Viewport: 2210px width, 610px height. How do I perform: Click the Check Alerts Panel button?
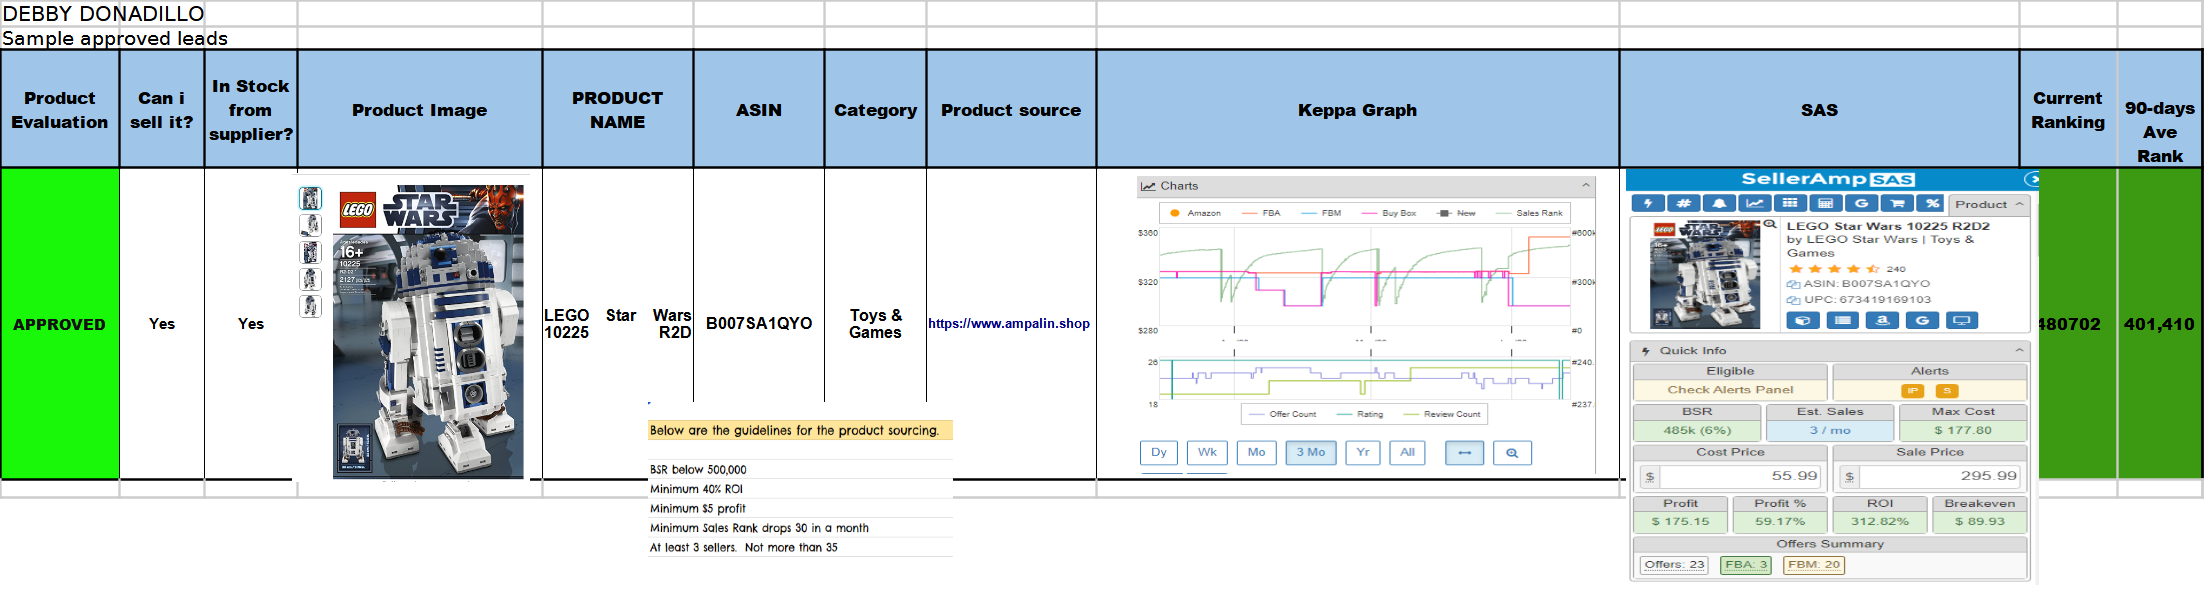pyautogui.click(x=1730, y=390)
